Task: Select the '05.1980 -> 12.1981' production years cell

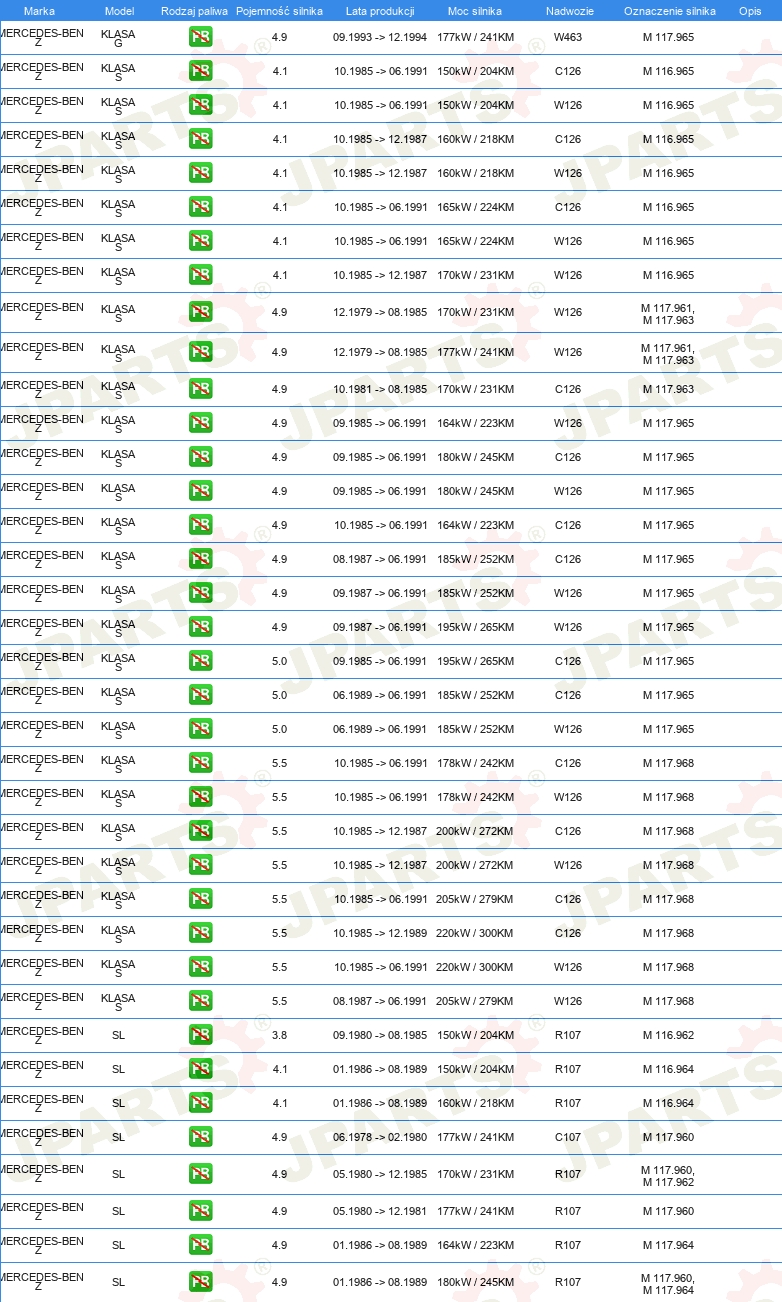Action: [x=380, y=1212]
